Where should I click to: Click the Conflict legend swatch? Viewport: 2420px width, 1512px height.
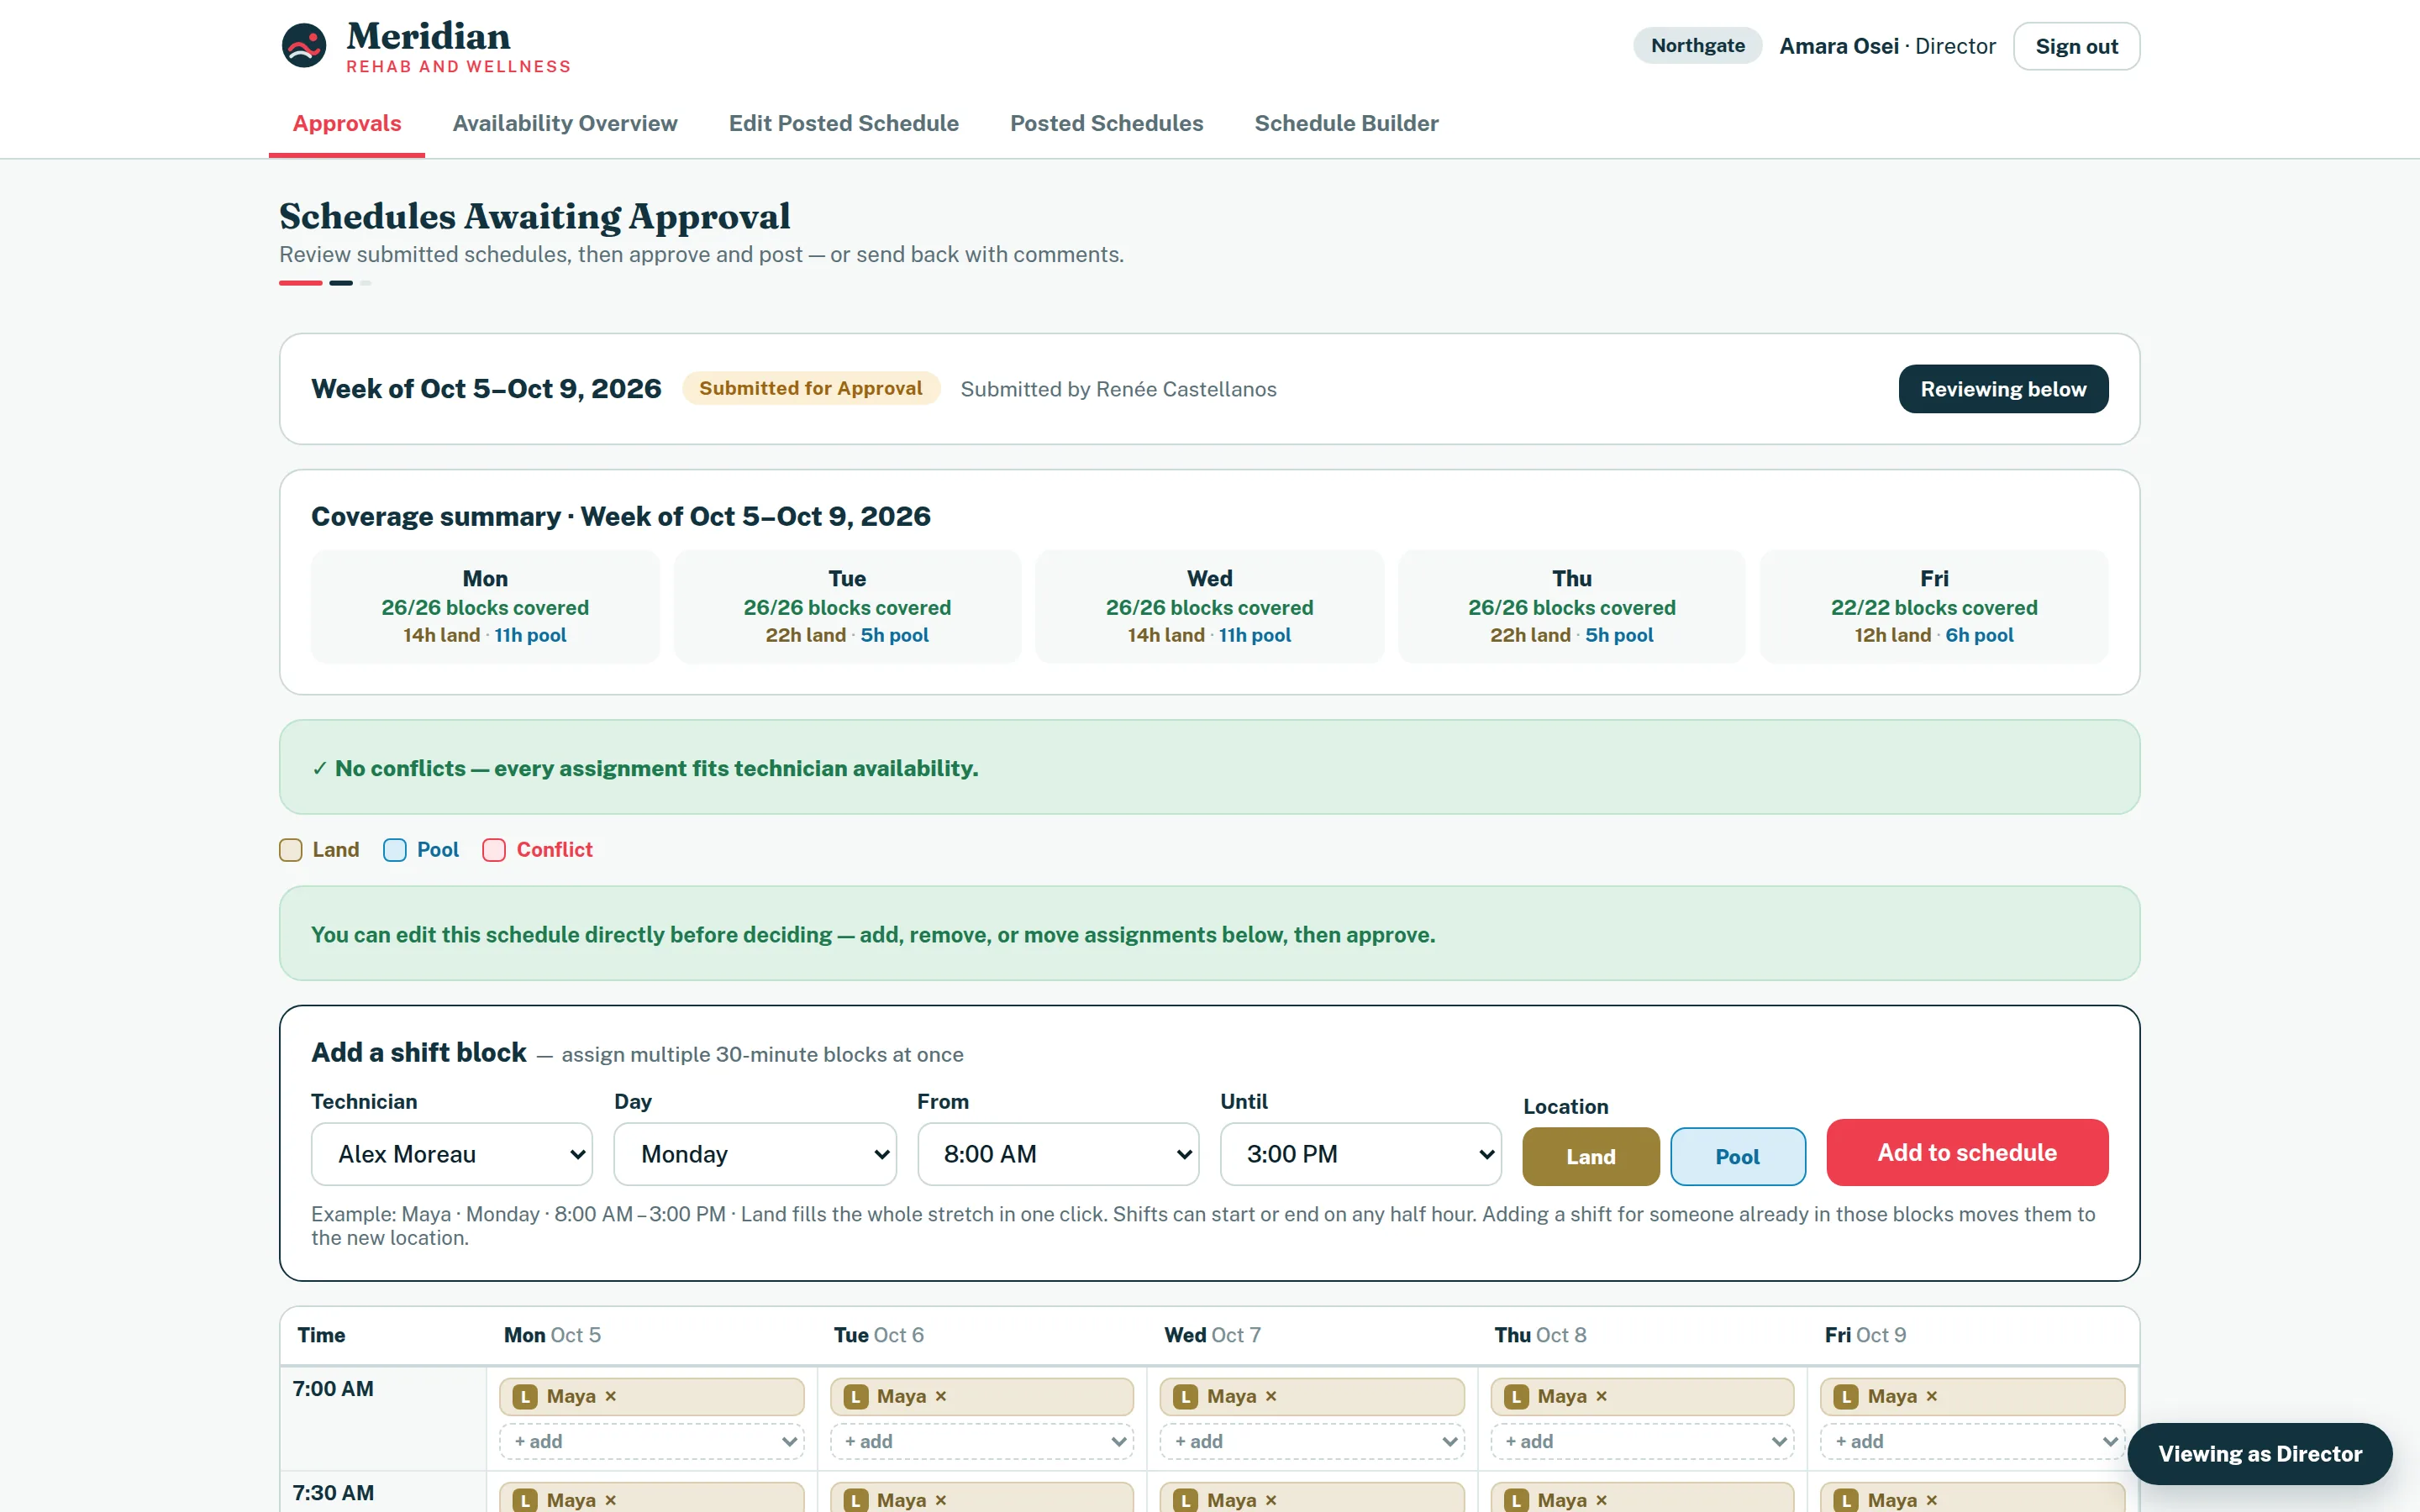tap(494, 850)
